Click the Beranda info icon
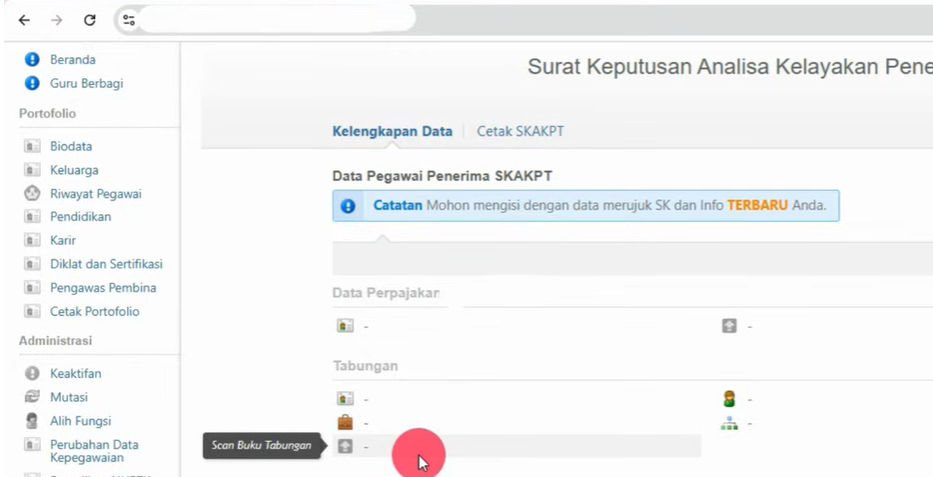 [x=32, y=59]
